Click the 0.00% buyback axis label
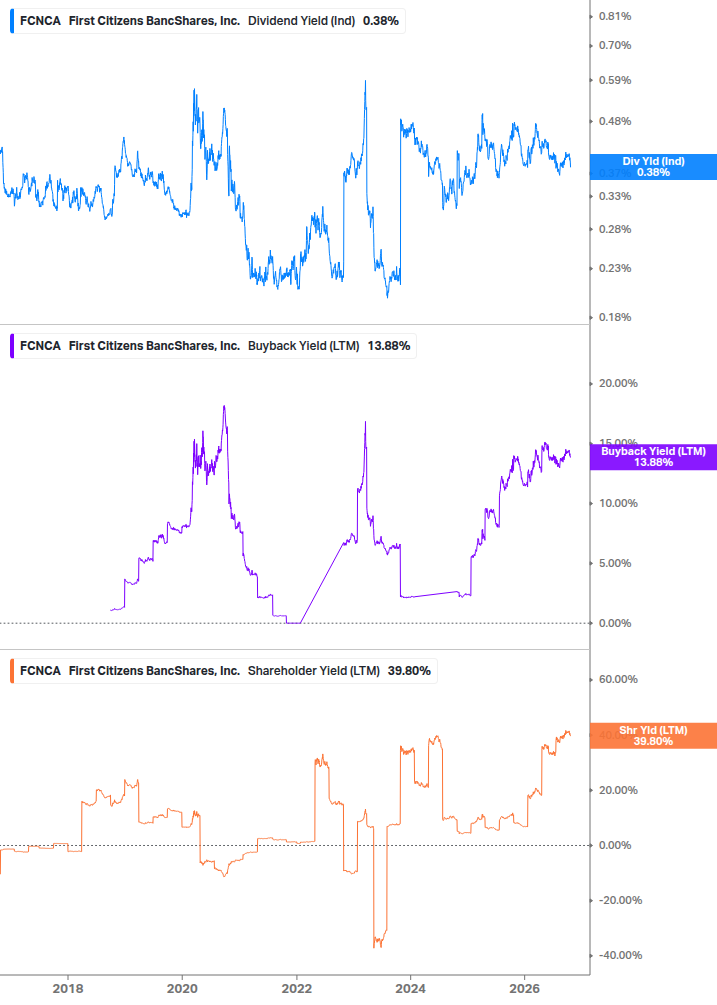The width and height of the screenshot is (717, 1005). (x=615, y=623)
